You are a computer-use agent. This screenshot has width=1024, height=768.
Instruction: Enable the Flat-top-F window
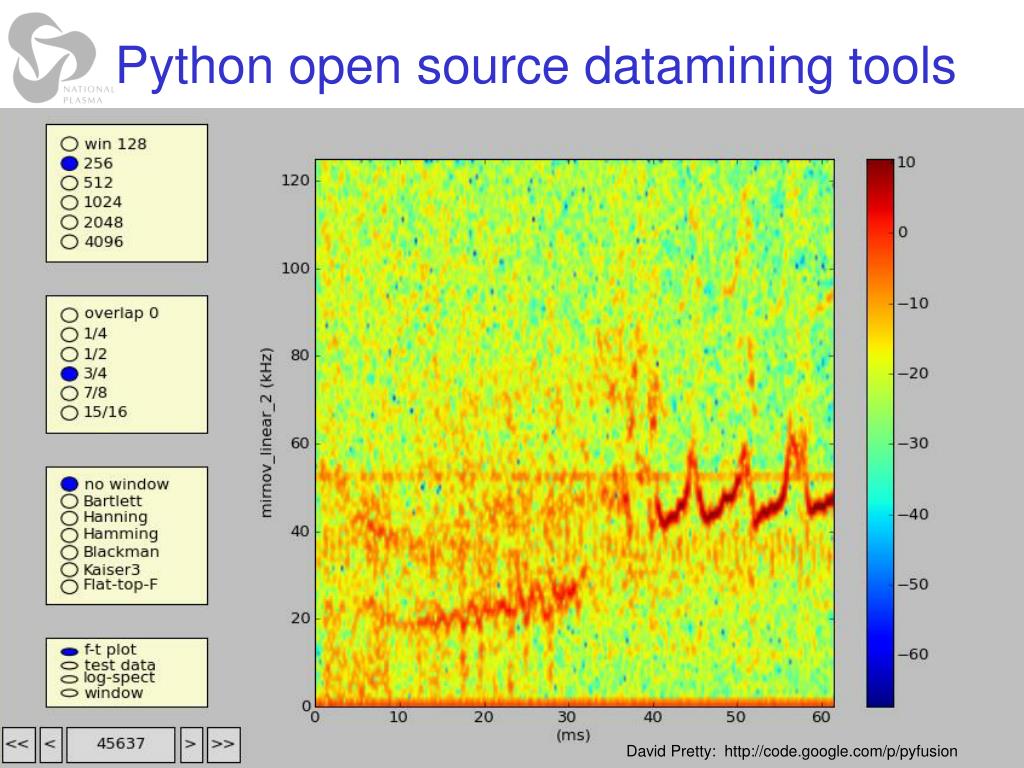pos(69,587)
